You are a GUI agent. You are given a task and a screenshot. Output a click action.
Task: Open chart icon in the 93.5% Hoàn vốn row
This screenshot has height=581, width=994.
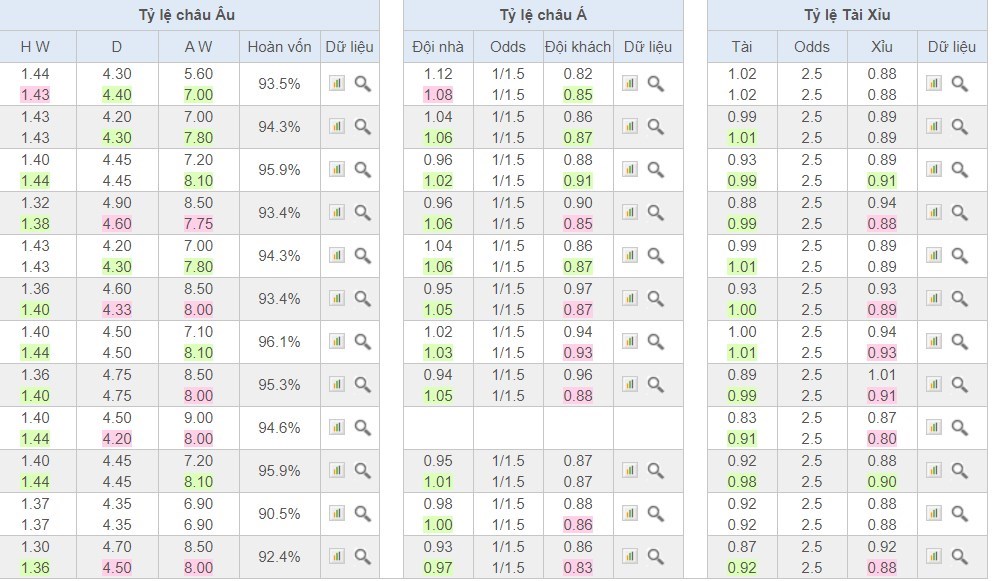pos(337,84)
